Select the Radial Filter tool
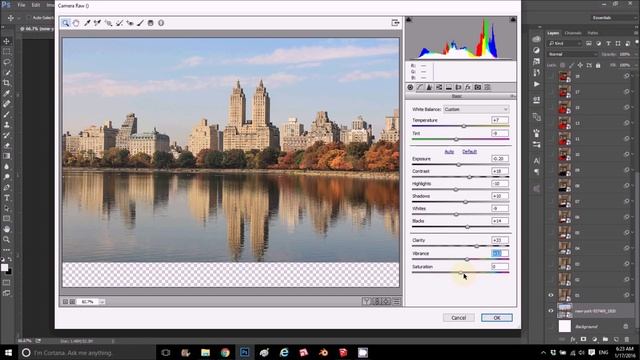 click(x=161, y=23)
